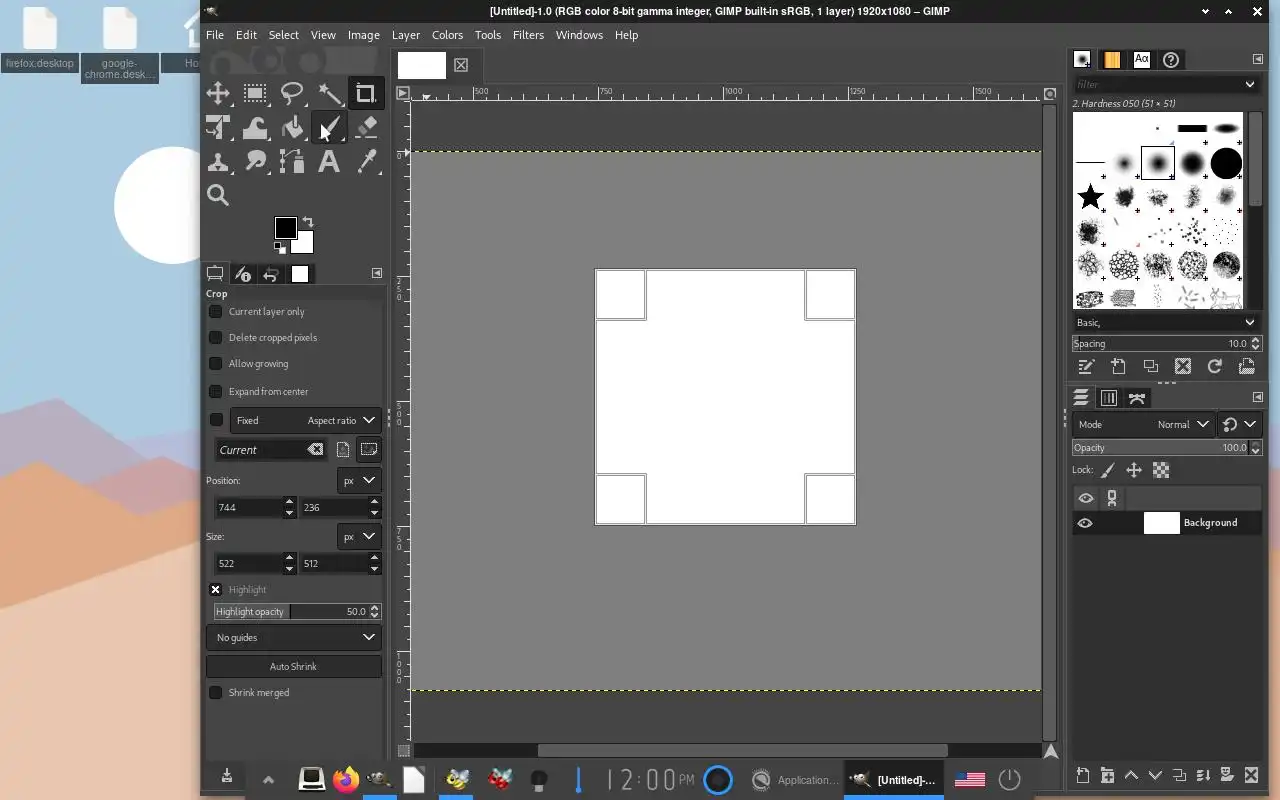Open brush as image
This screenshot has width=1280, height=800.
click(x=1246, y=367)
